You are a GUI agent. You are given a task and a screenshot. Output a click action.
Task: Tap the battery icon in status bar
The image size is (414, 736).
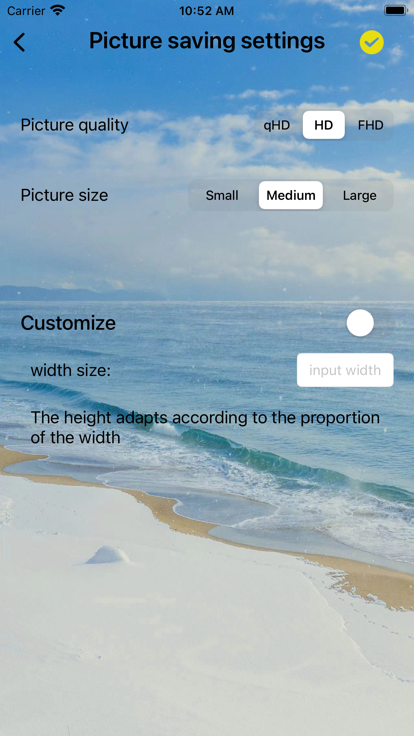click(395, 10)
